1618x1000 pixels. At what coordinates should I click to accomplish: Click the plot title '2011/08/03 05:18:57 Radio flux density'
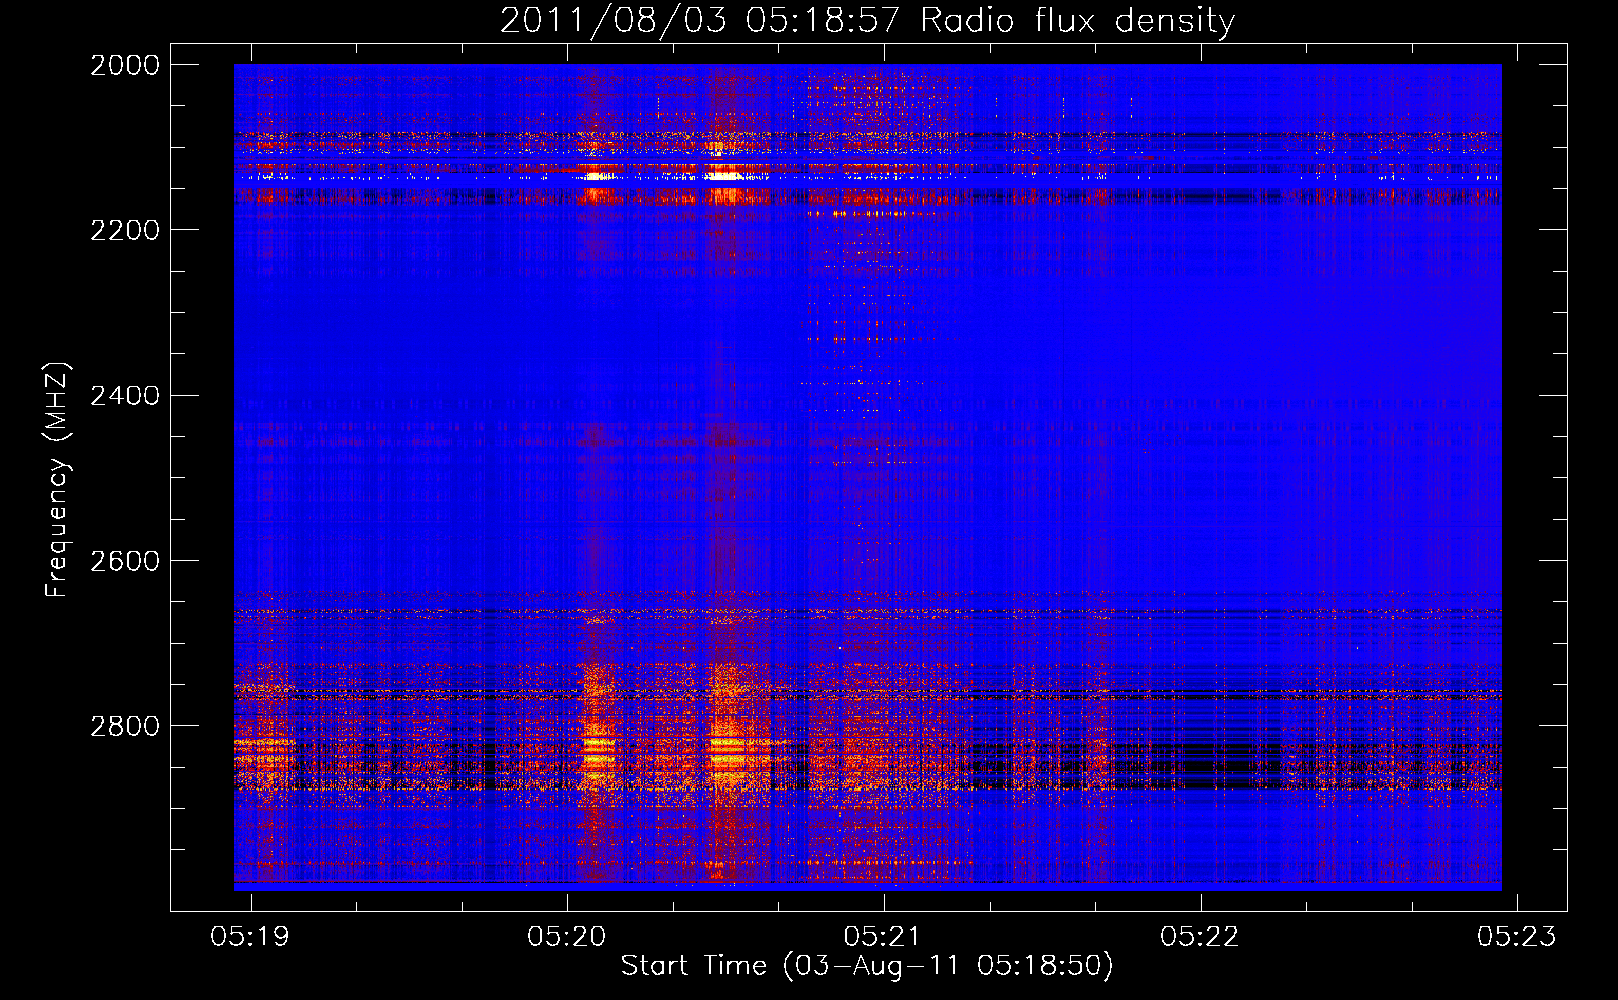tap(867, 21)
